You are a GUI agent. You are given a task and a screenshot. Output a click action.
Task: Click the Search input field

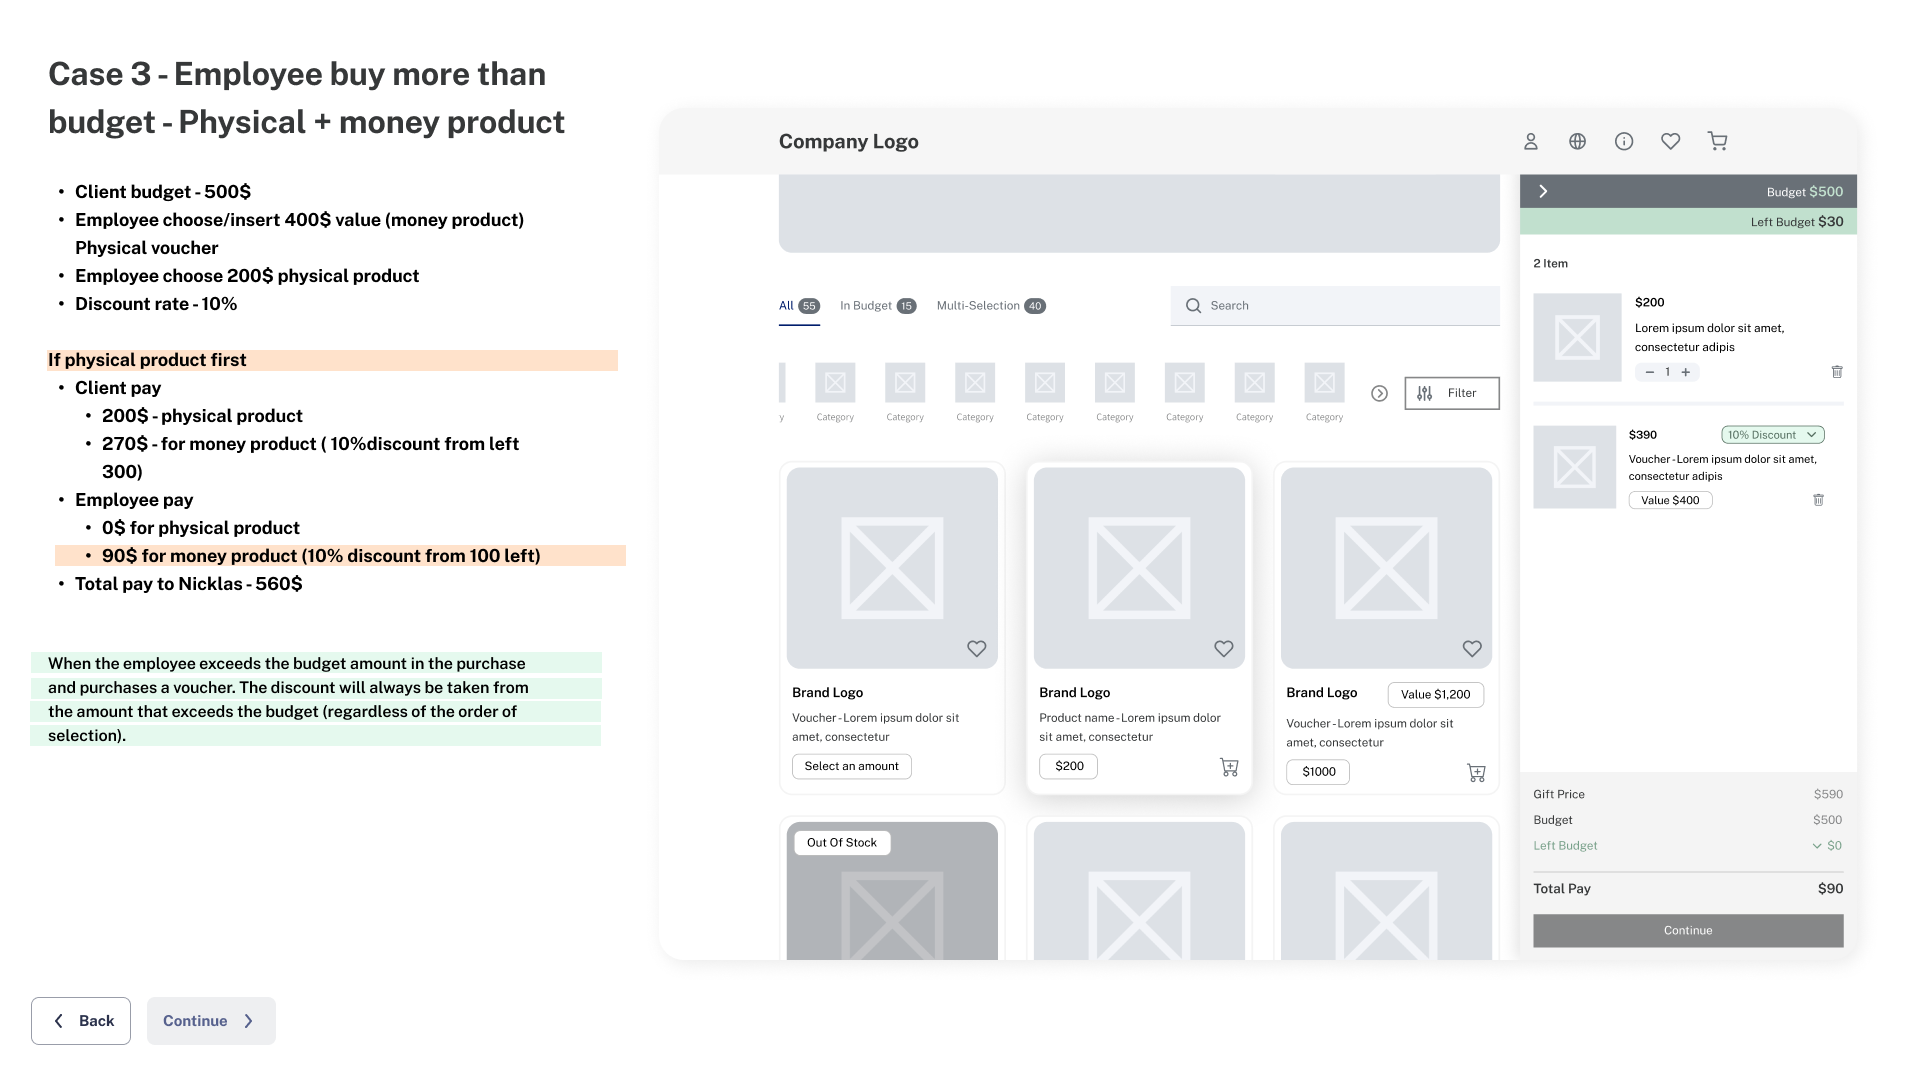tap(1335, 306)
